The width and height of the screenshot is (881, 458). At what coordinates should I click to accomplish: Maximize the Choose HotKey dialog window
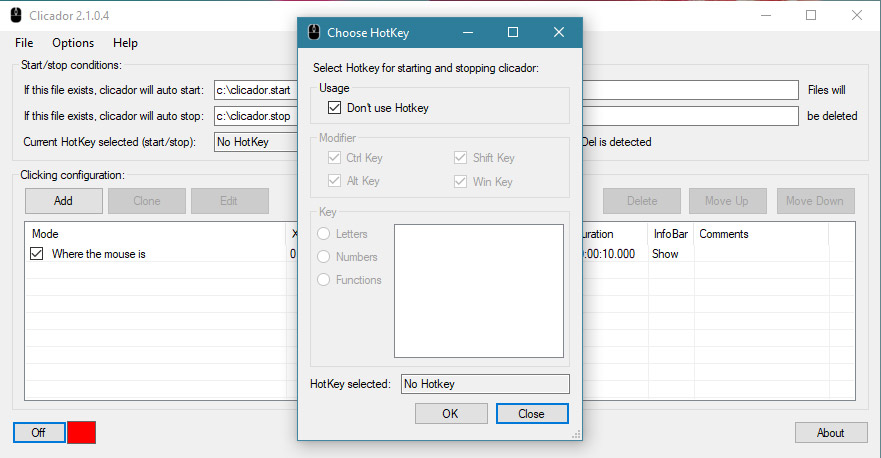513,32
